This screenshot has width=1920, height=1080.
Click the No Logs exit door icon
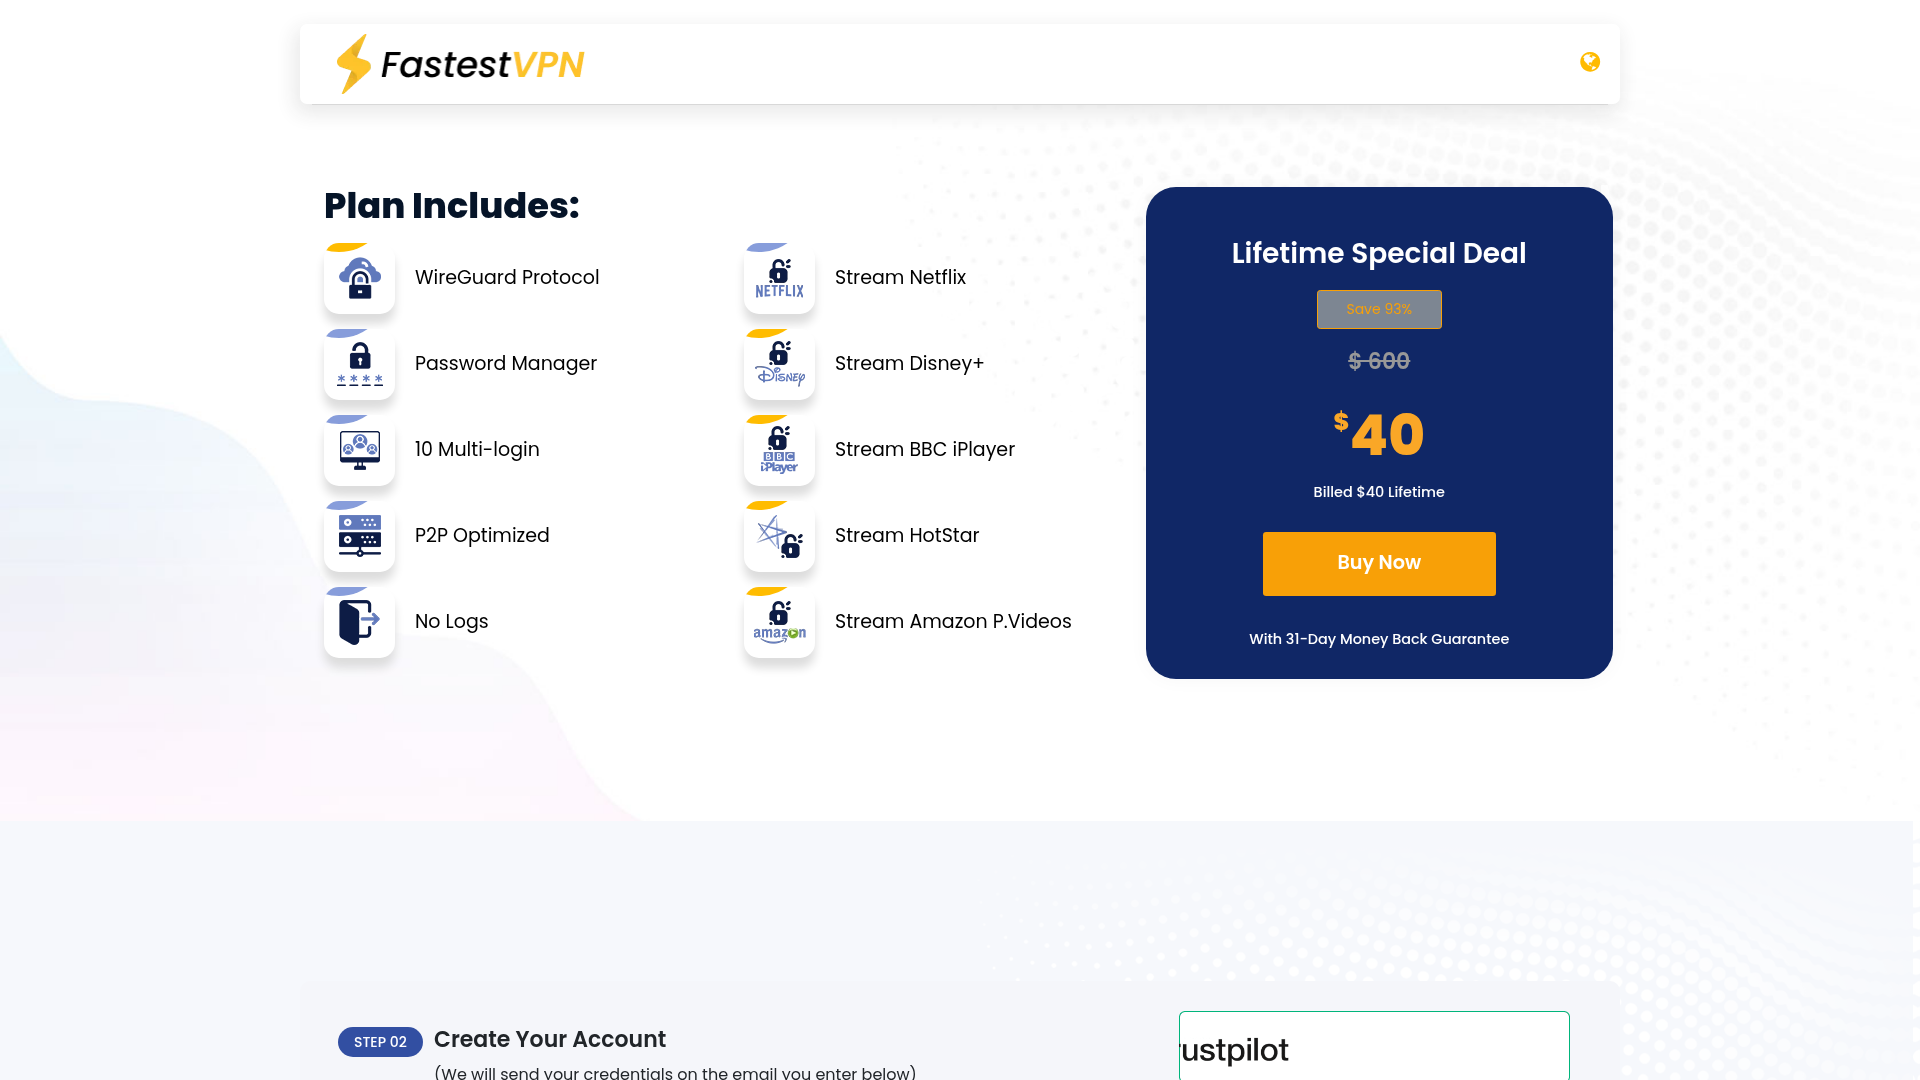point(360,622)
